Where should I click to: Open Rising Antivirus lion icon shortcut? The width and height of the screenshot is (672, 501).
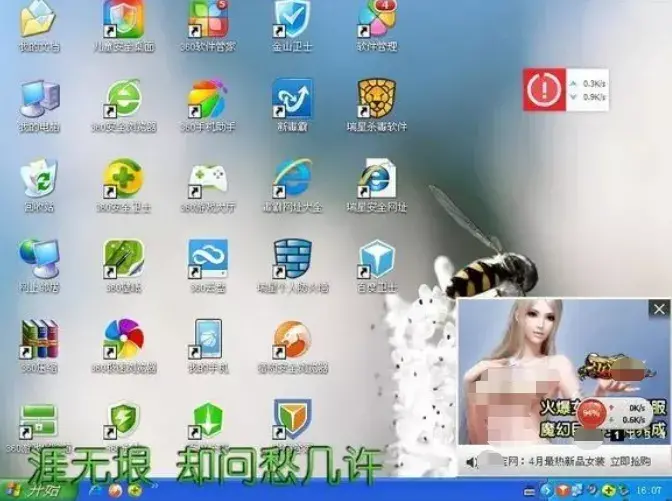pos(378,100)
